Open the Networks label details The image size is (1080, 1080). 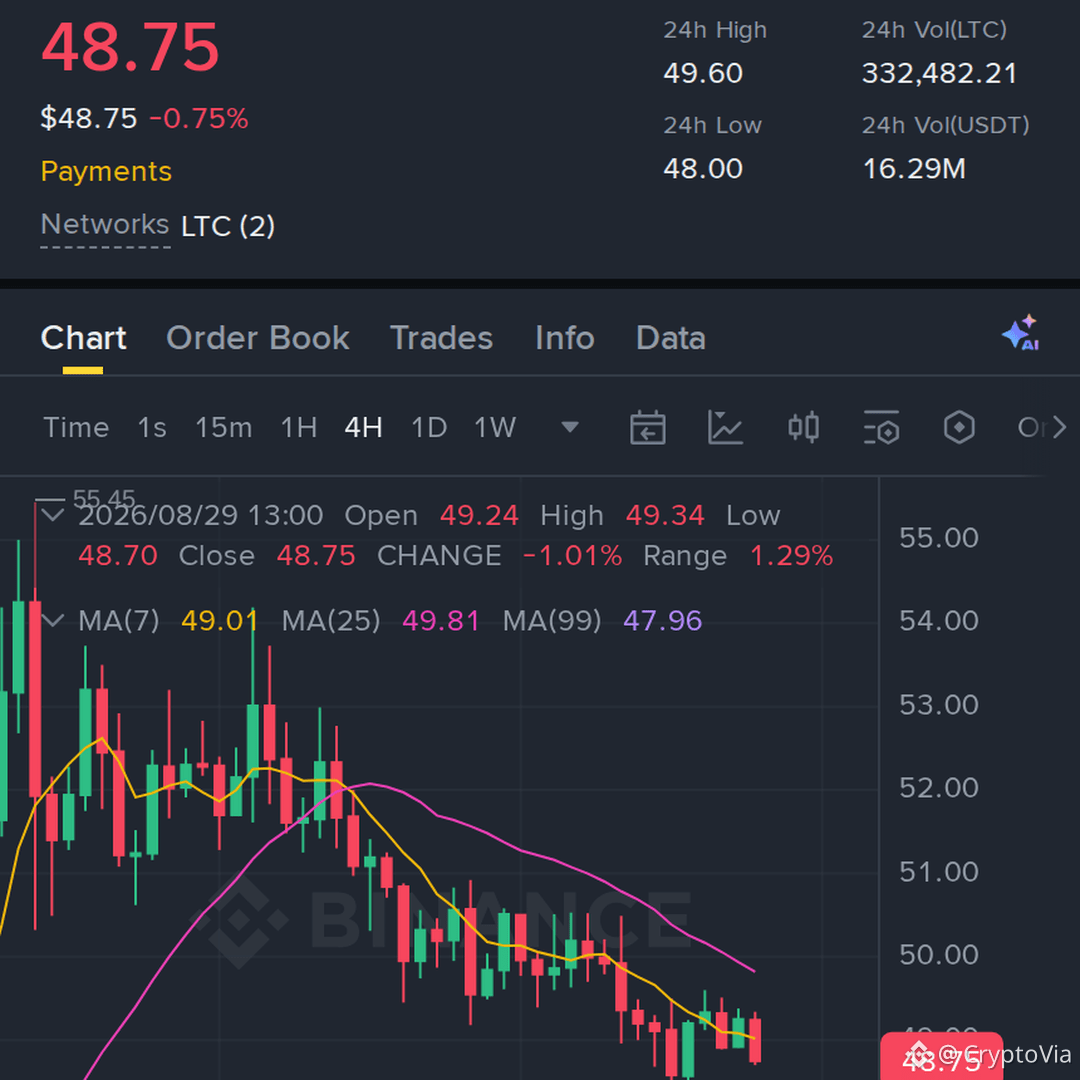pos(105,225)
